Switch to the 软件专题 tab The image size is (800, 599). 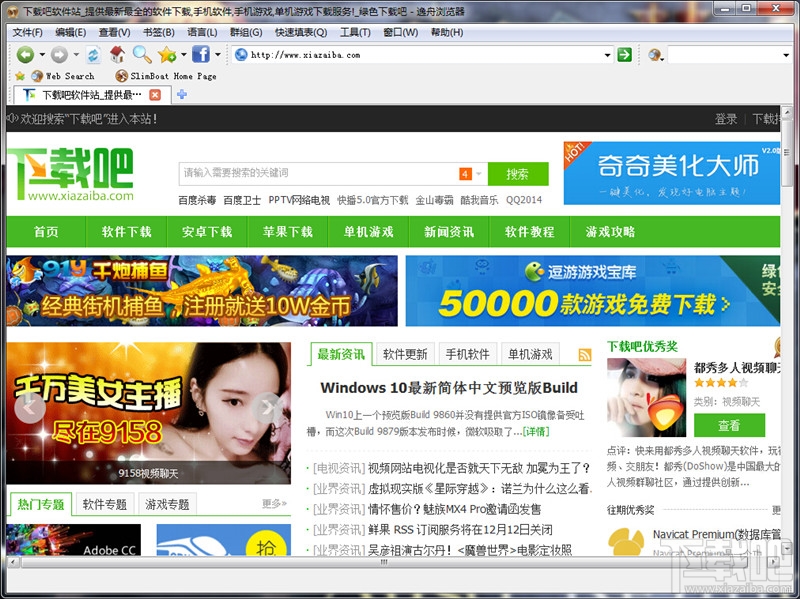105,505
